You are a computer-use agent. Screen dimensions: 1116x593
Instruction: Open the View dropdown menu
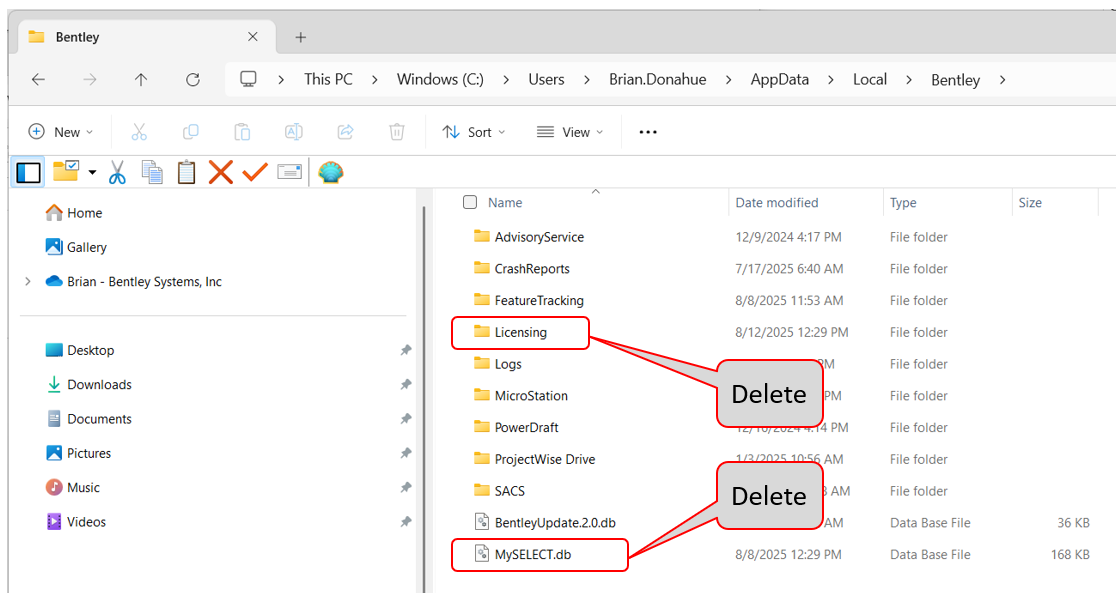[570, 132]
